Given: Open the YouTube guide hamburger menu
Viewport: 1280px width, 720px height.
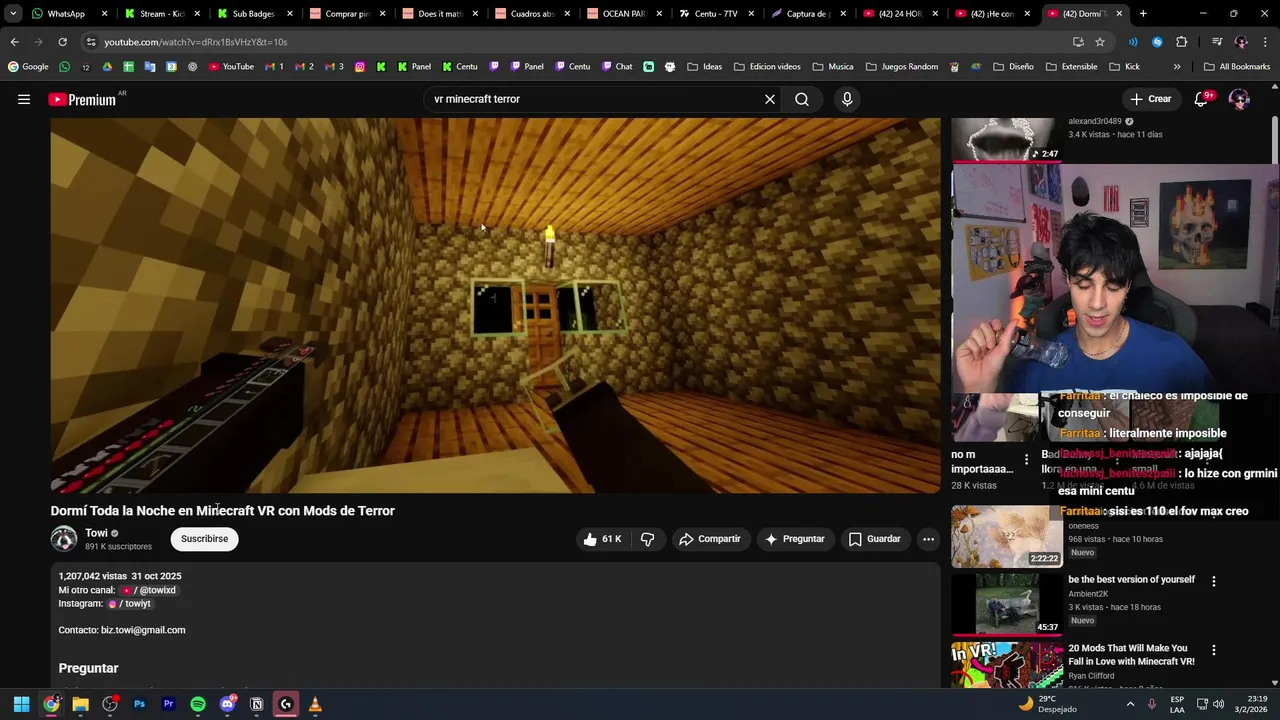Looking at the screenshot, I should click(x=24, y=99).
